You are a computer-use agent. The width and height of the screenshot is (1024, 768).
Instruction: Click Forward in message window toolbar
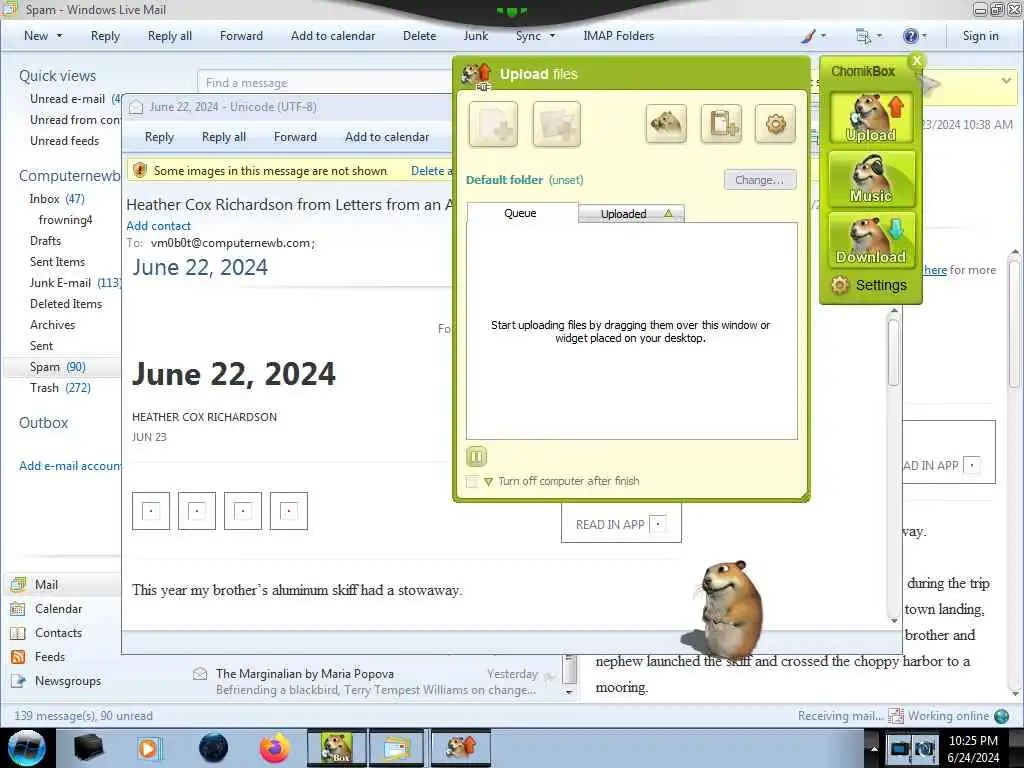coord(295,137)
